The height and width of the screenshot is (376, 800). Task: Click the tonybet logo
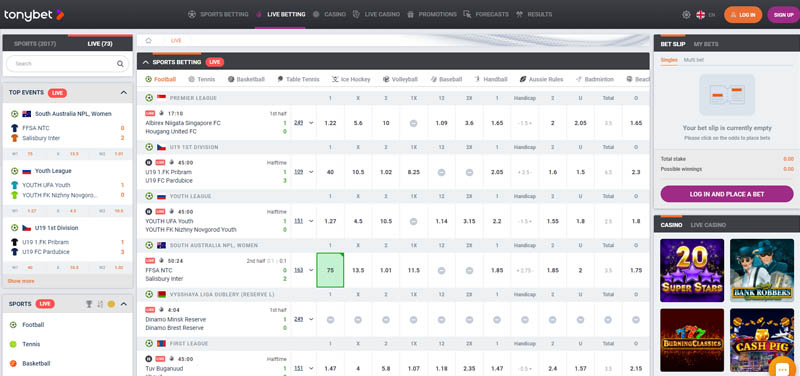coord(34,15)
